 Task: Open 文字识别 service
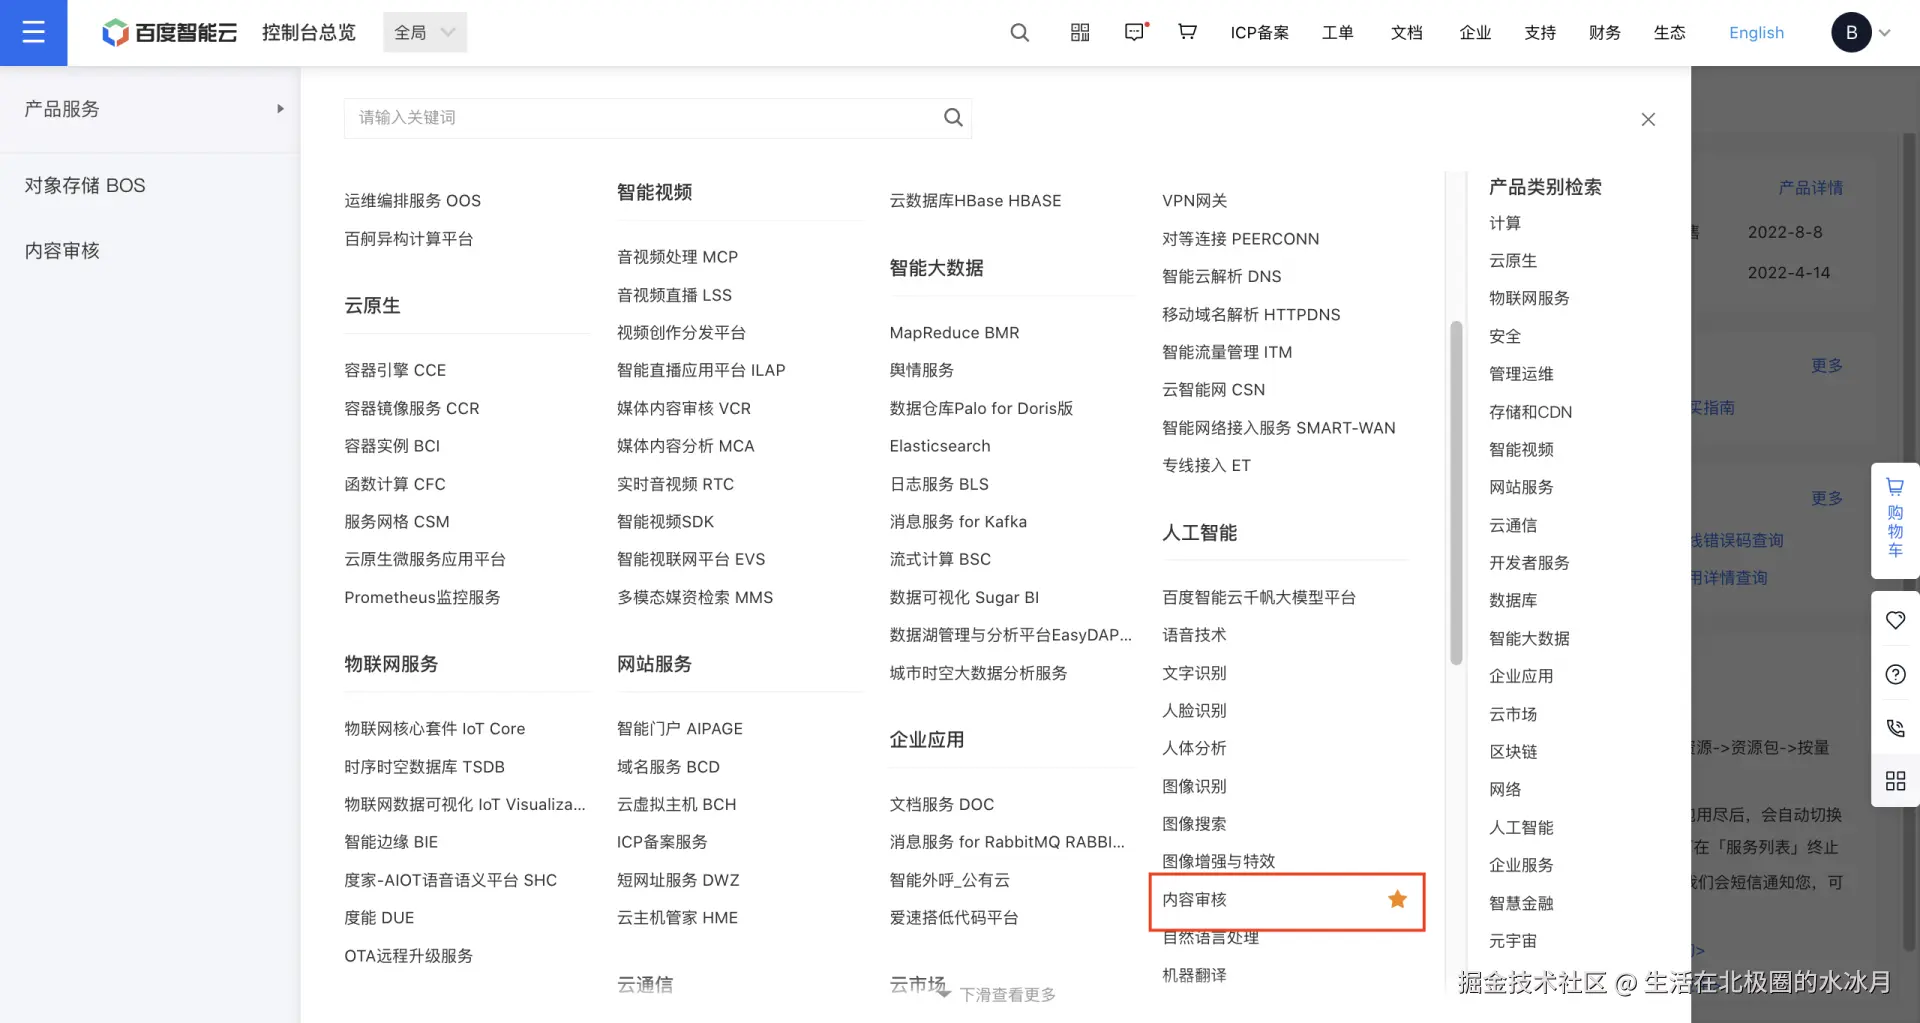click(1194, 673)
